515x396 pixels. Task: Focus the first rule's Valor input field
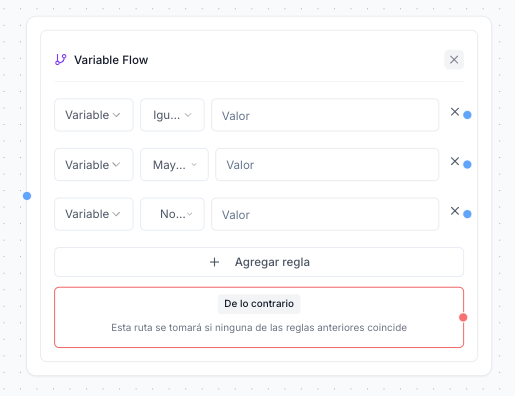pyautogui.click(x=325, y=115)
